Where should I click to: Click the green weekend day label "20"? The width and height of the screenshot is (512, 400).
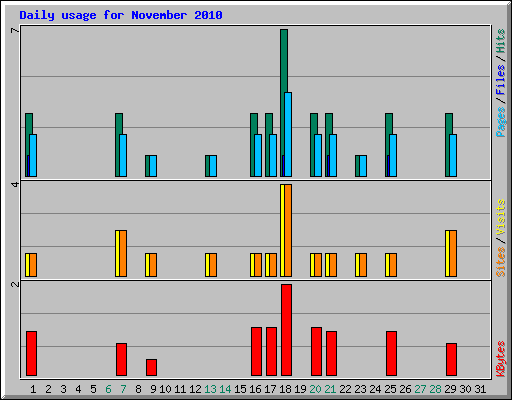pos(315,389)
